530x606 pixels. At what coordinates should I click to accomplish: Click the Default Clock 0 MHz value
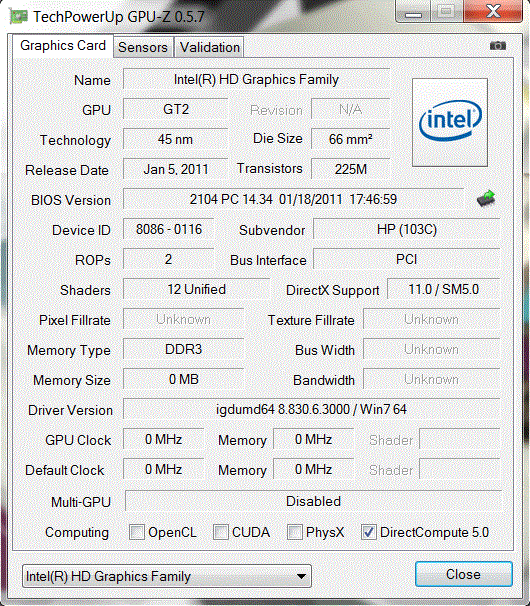click(164, 469)
